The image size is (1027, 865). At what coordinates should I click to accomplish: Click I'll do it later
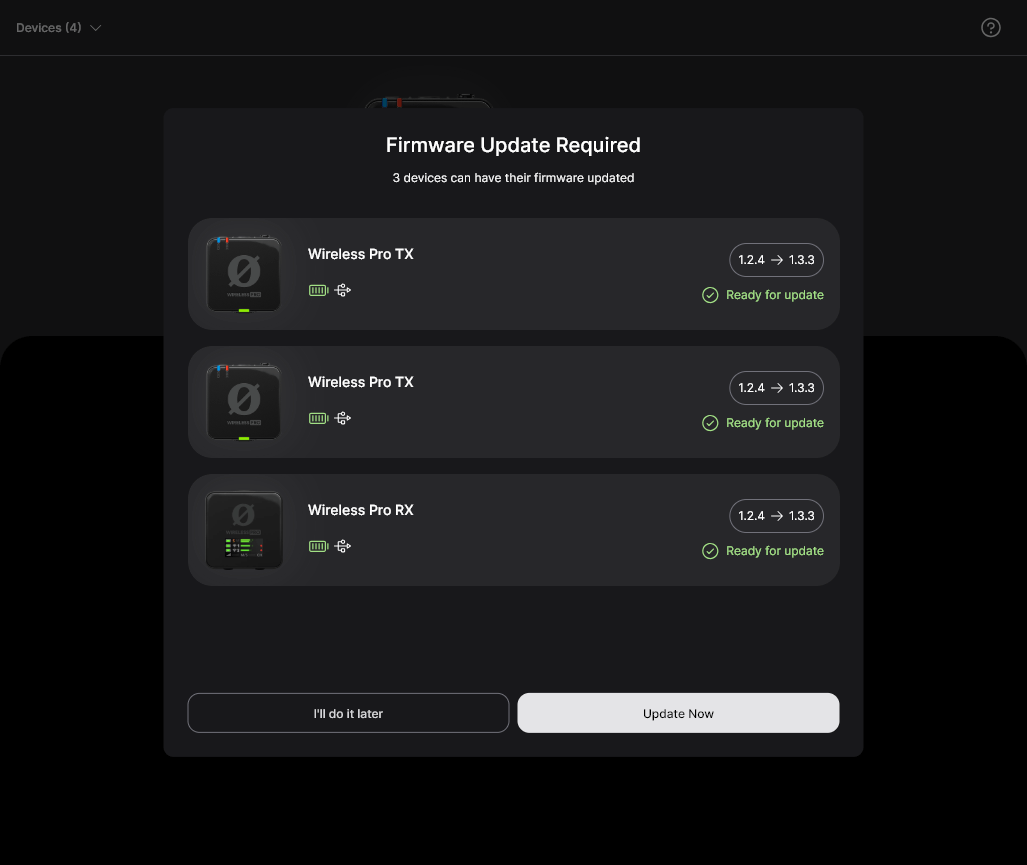(348, 713)
